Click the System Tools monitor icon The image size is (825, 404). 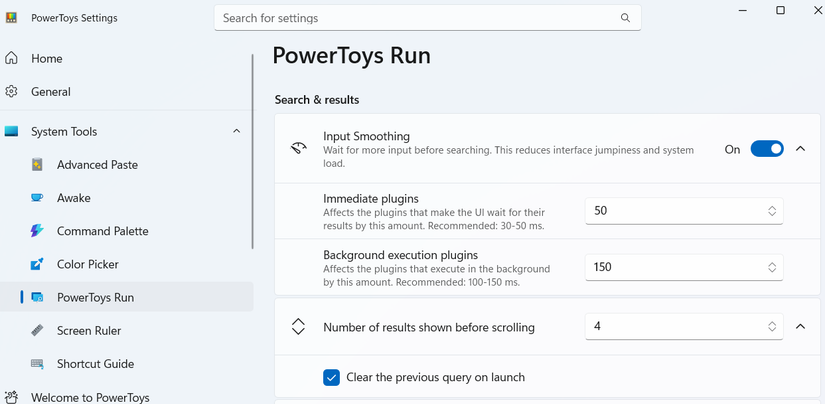pyautogui.click(x=11, y=132)
